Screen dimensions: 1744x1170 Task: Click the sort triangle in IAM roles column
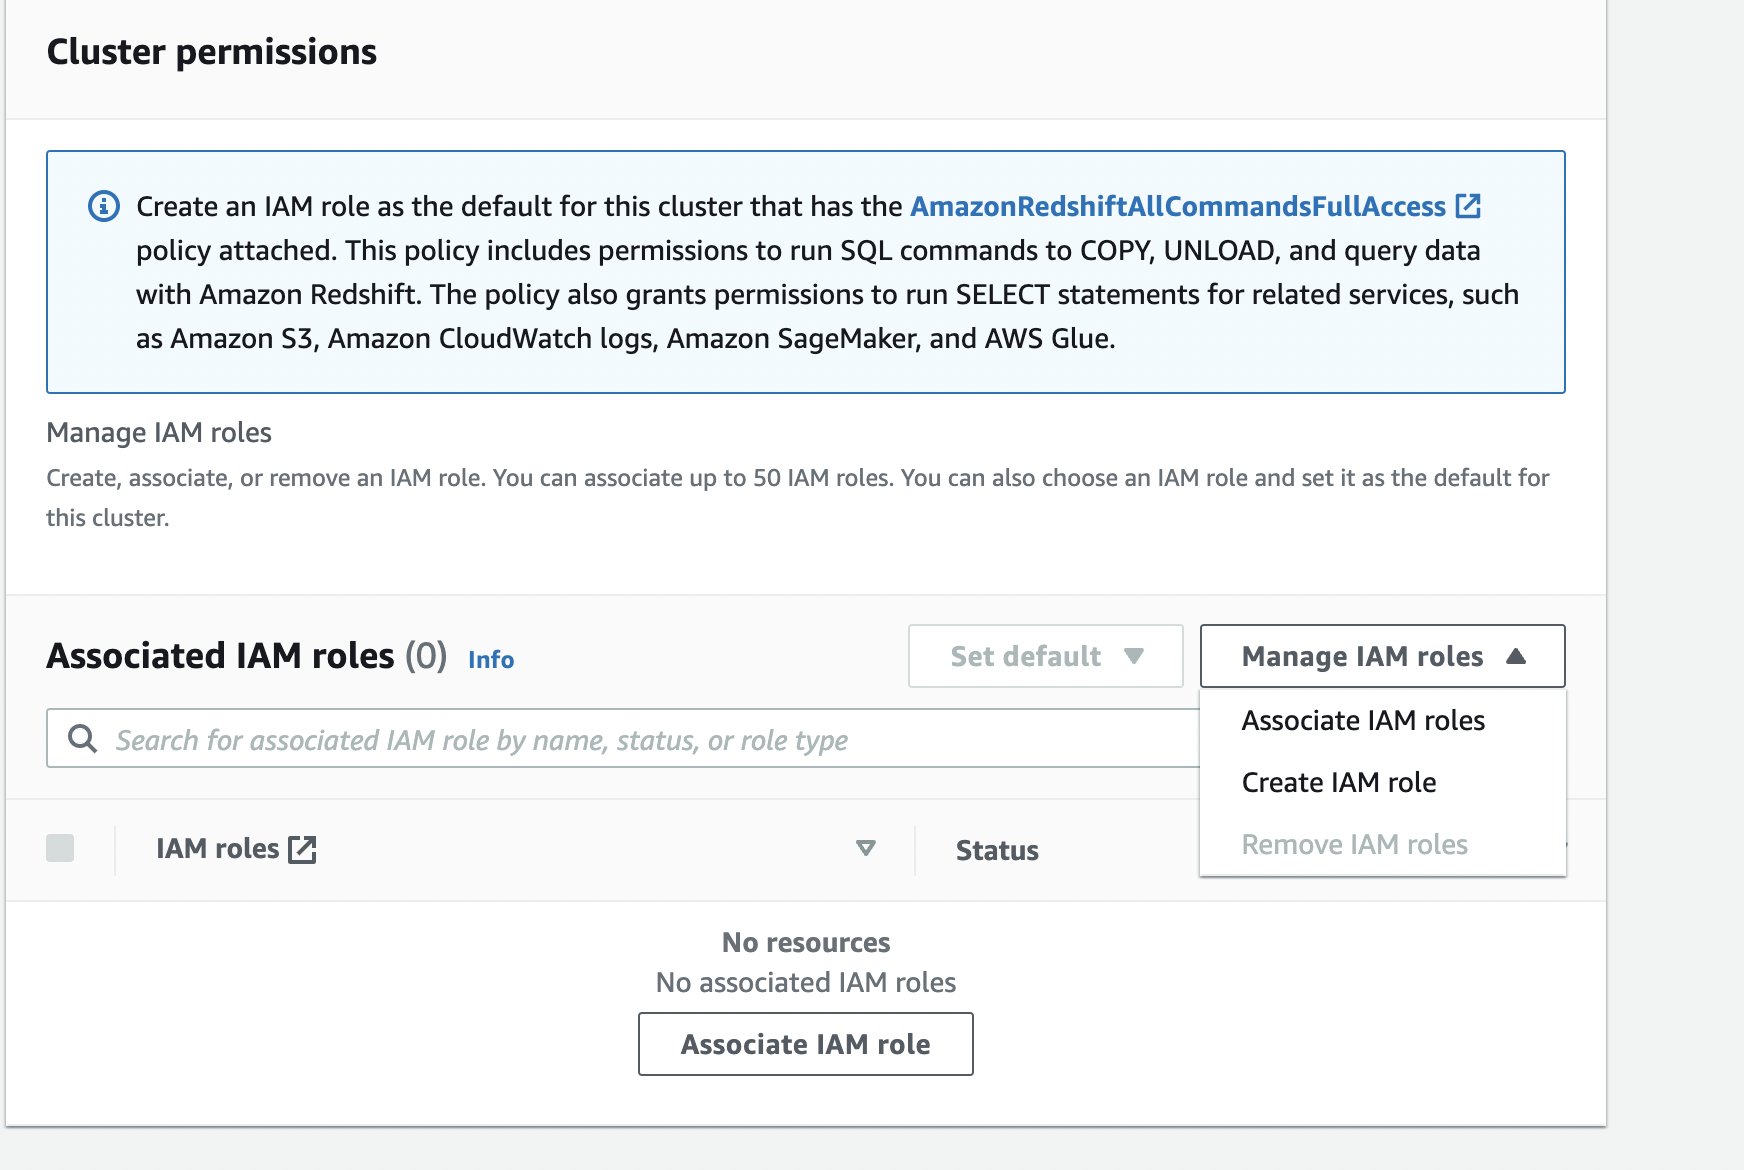pos(866,849)
